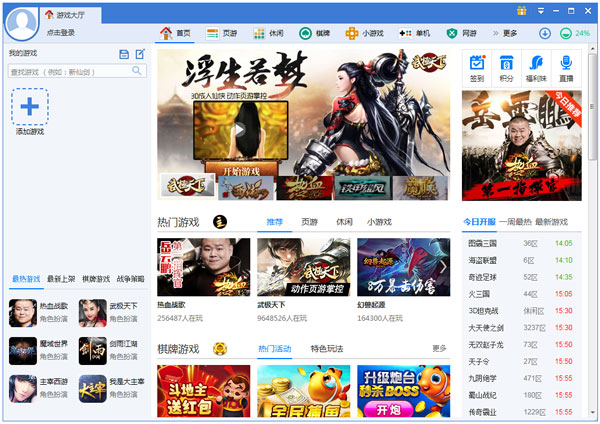The image size is (600, 424).
Task: Click the 开始游戏 button on banner
Action: click(x=241, y=170)
